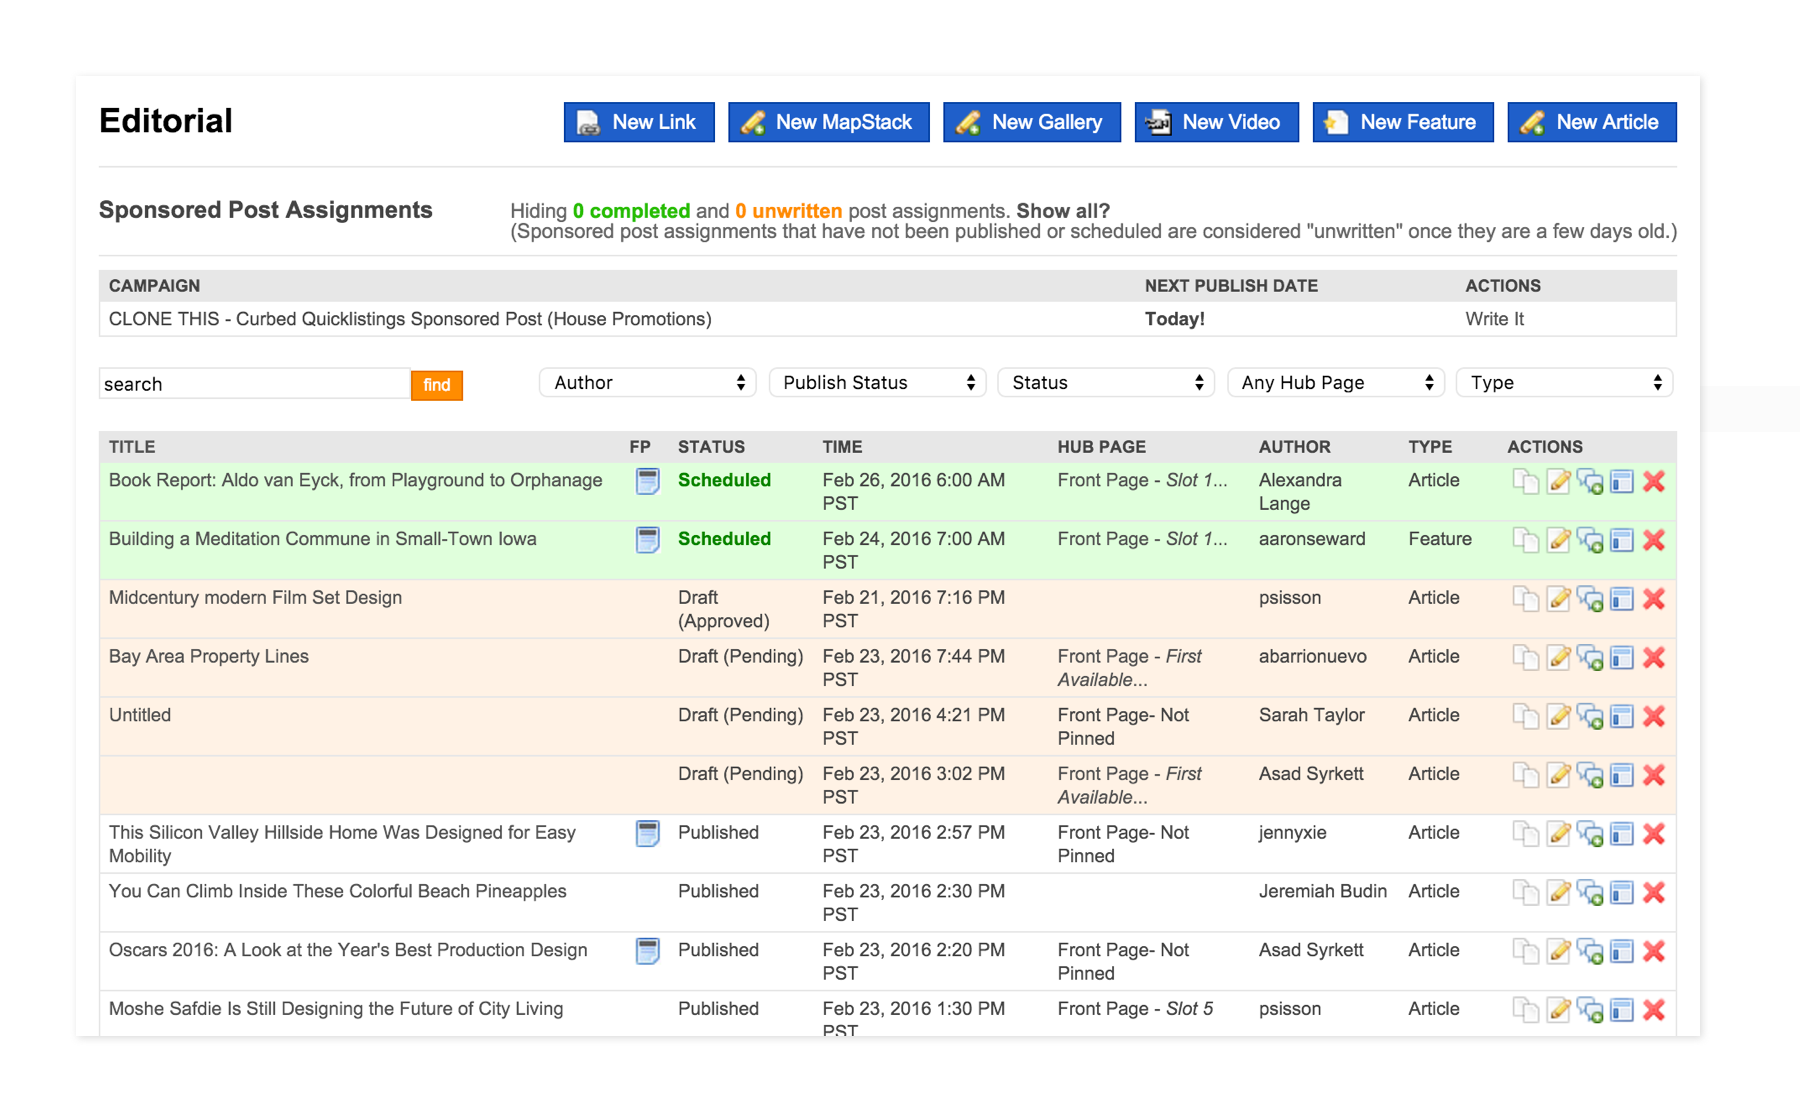Click the TIME column header

(x=842, y=447)
